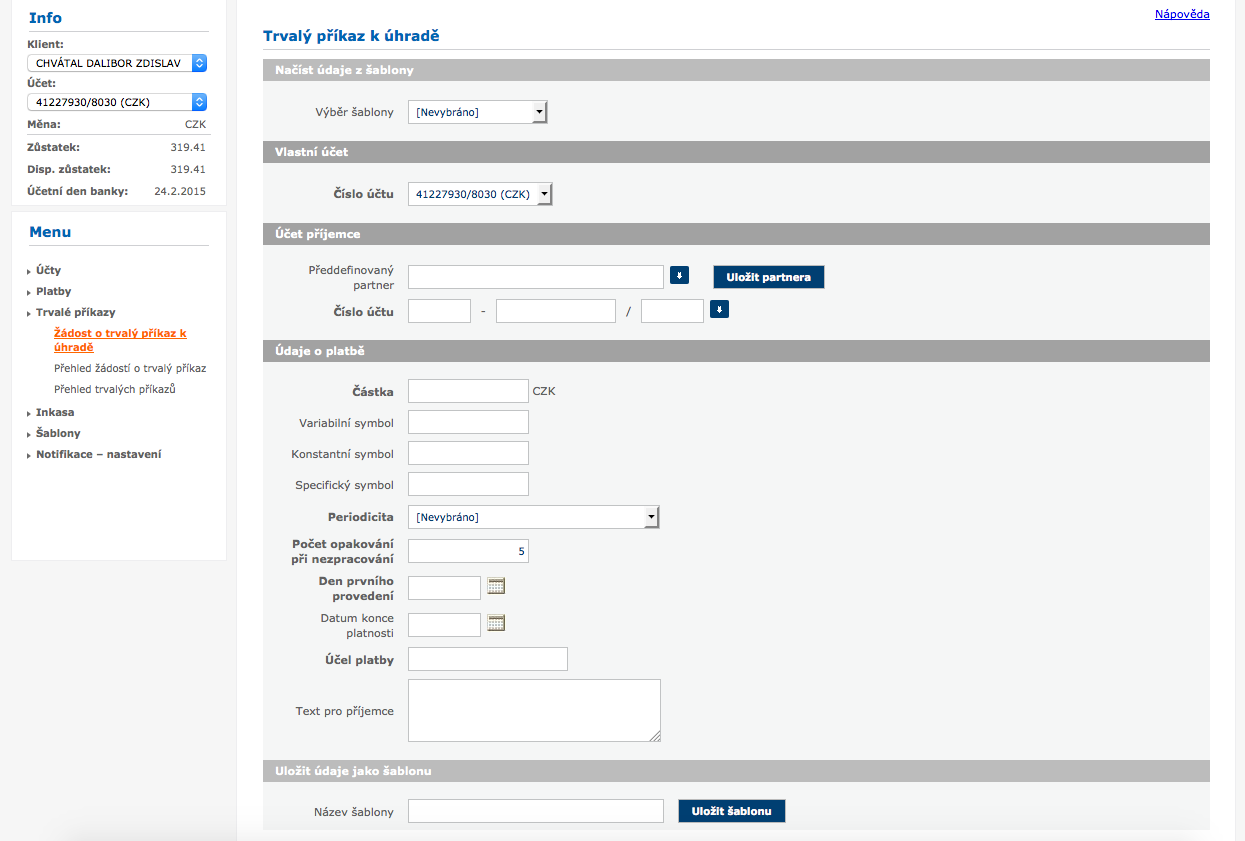This screenshot has width=1245, height=841.
Task: Click the Zůstatek value 319.41
Action: point(188,147)
